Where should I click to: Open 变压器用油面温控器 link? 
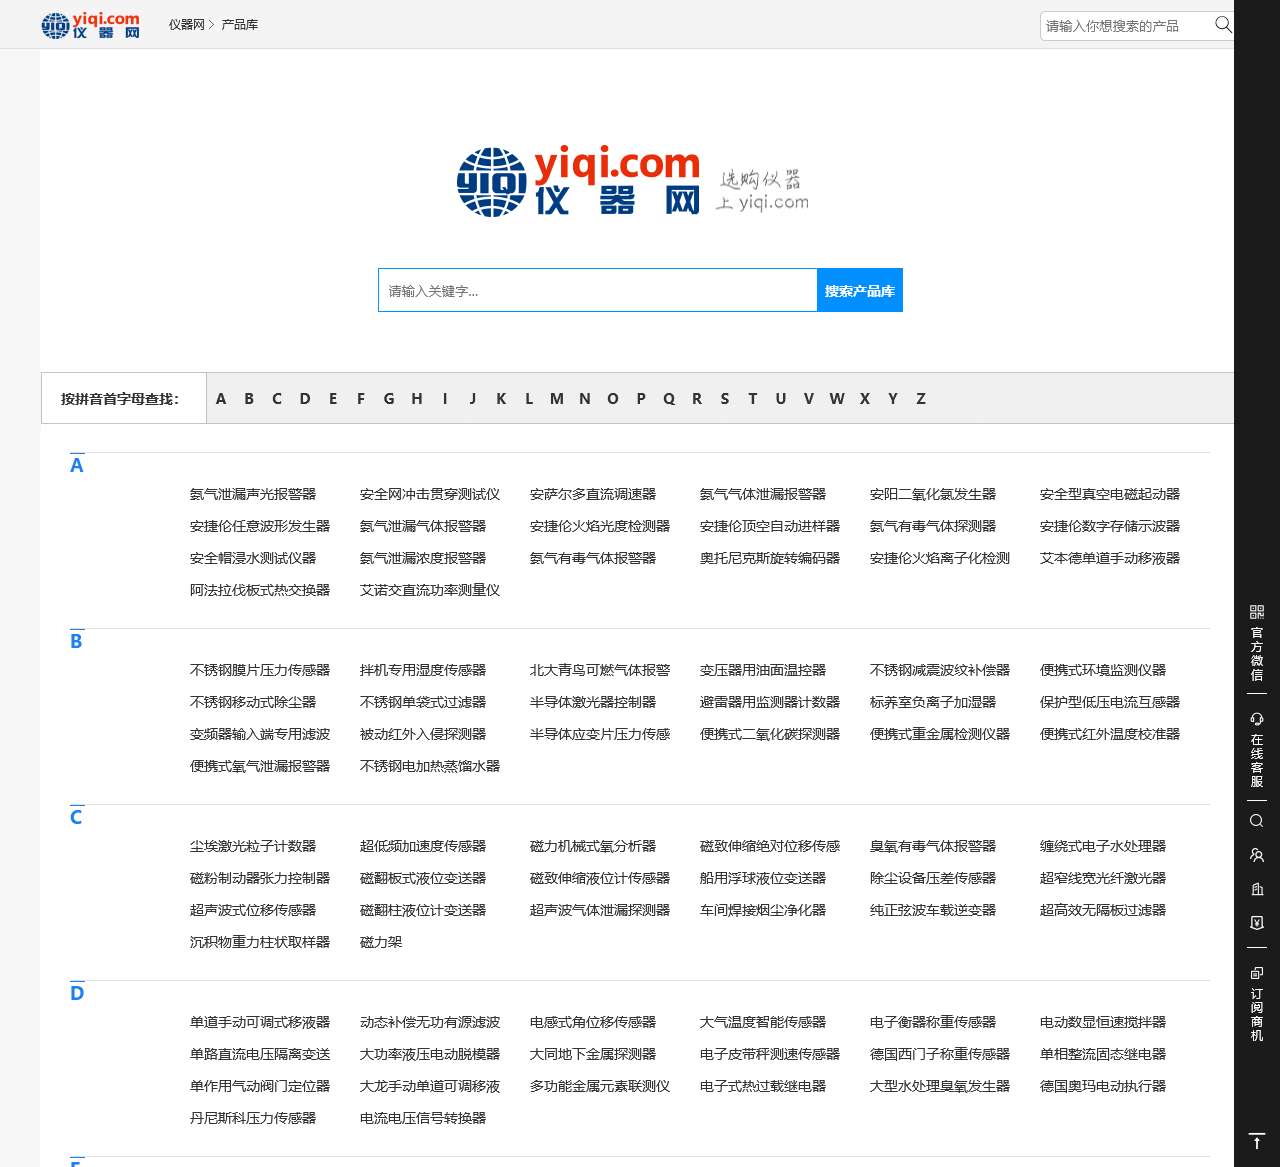(763, 670)
